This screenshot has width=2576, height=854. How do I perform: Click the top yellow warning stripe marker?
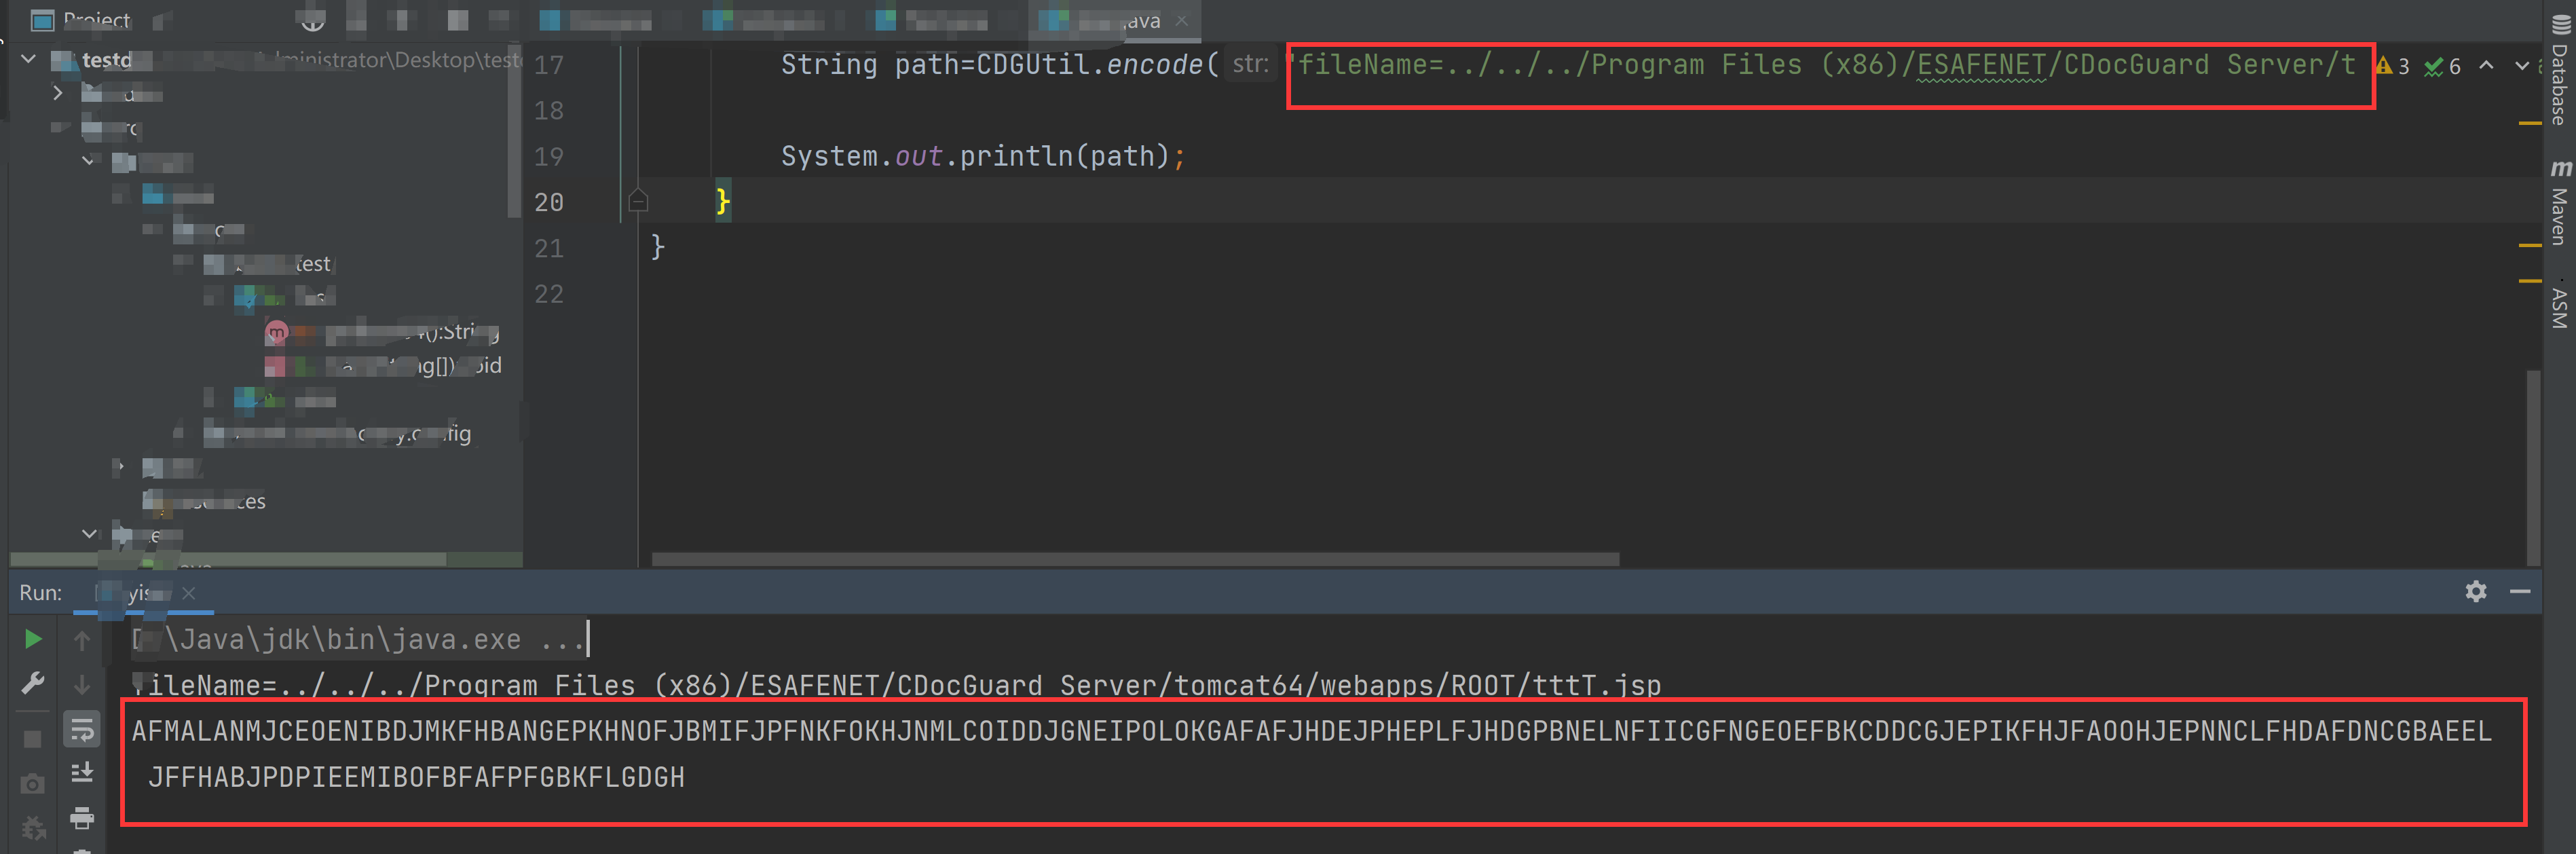click(x=2530, y=123)
